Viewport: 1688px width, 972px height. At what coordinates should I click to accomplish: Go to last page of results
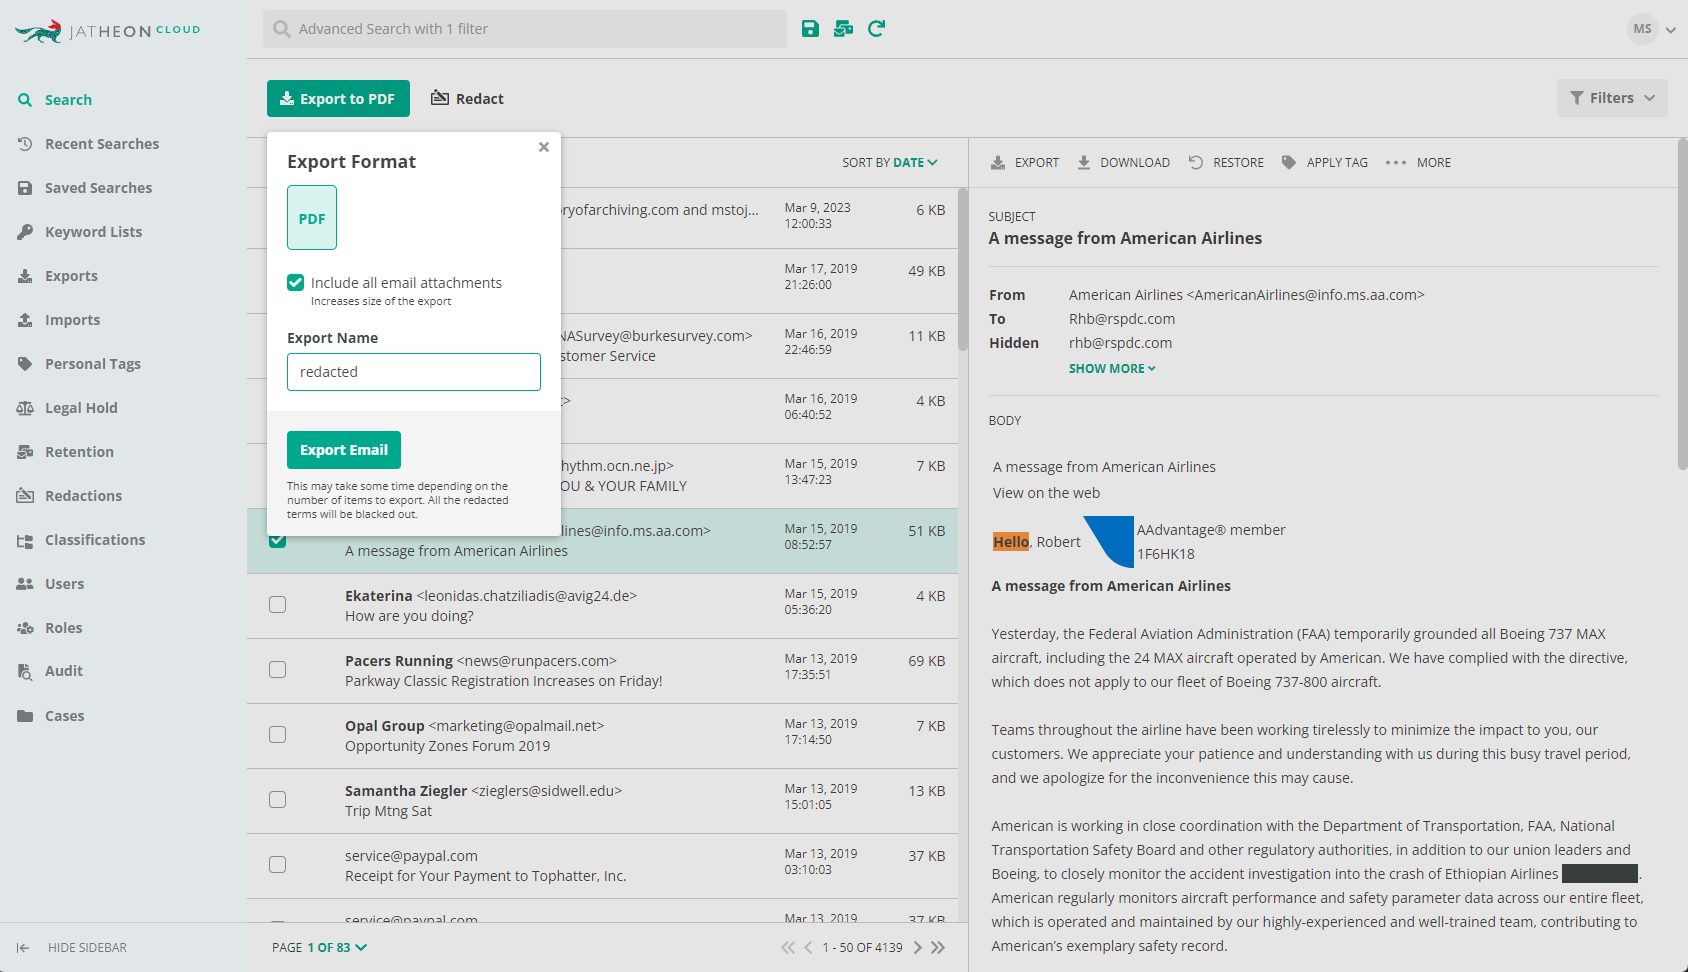938,948
